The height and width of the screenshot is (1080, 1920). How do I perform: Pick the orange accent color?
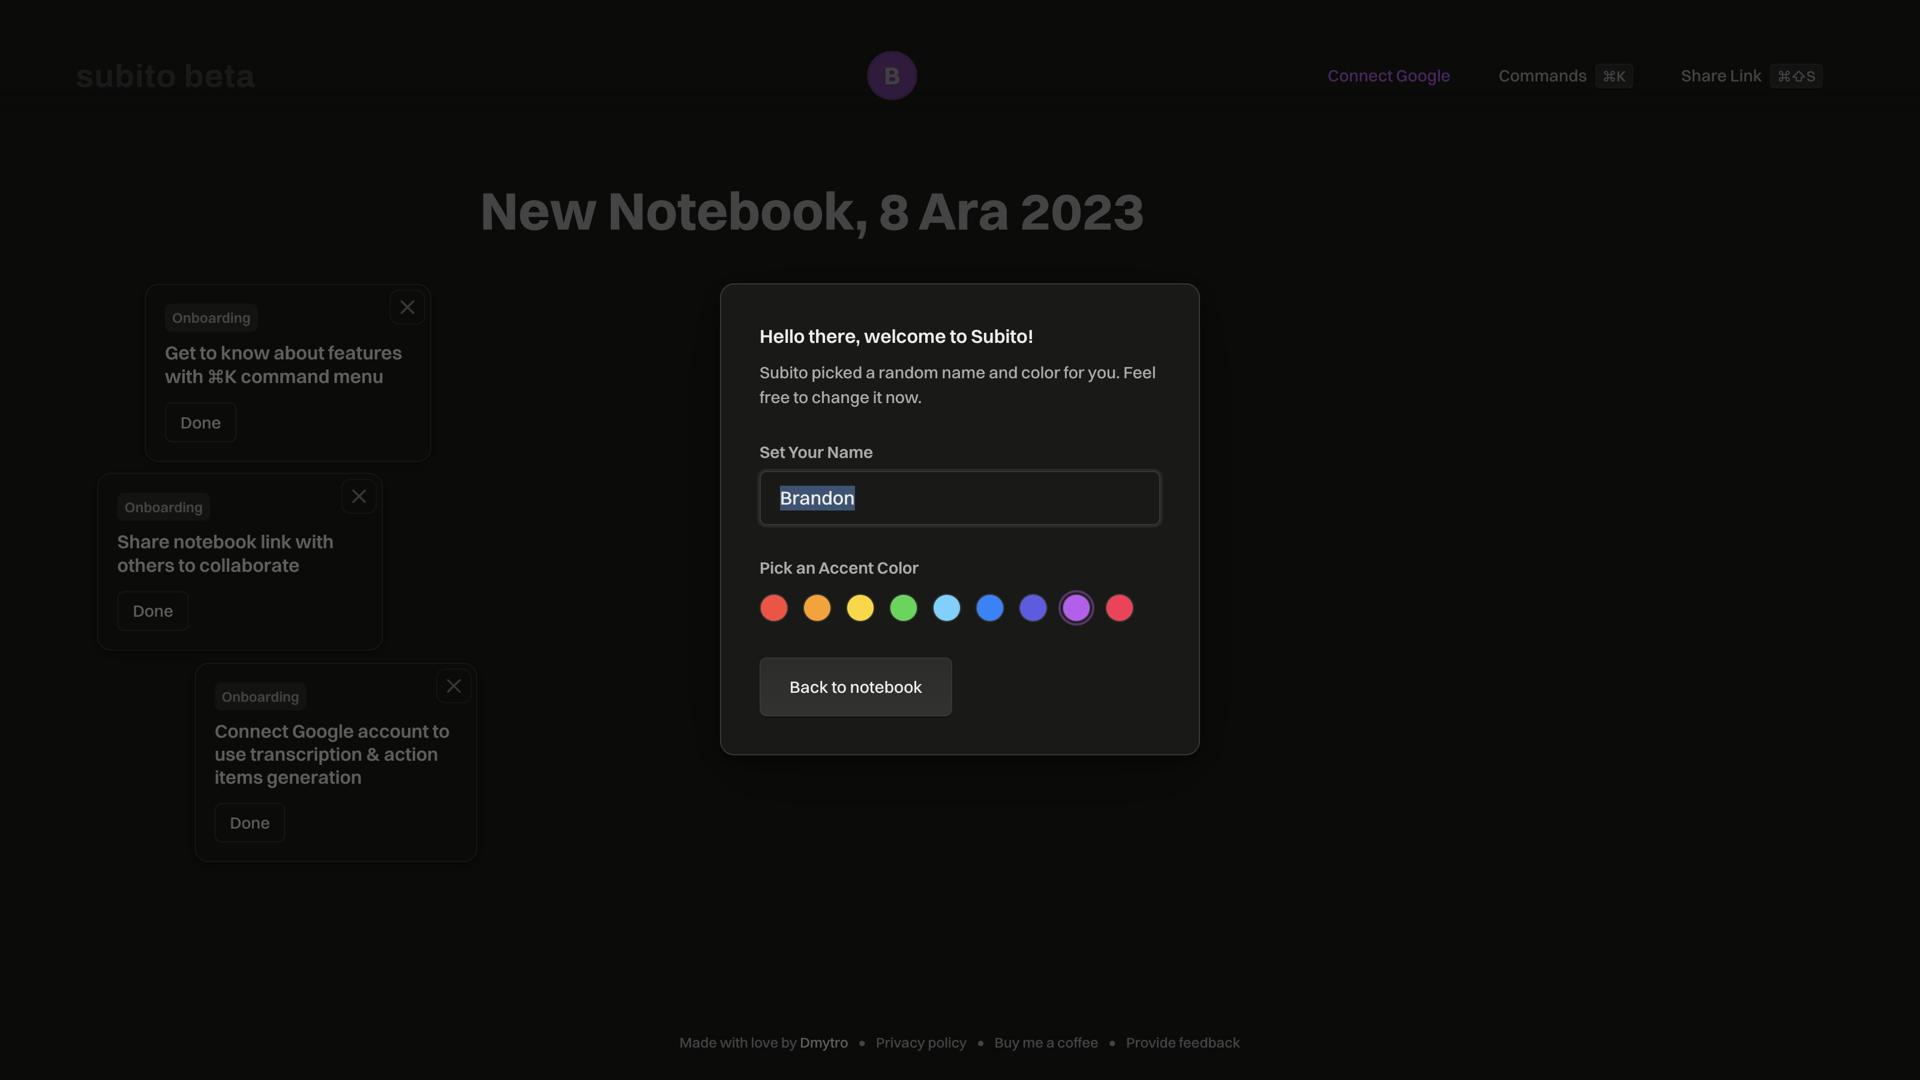[817, 608]
